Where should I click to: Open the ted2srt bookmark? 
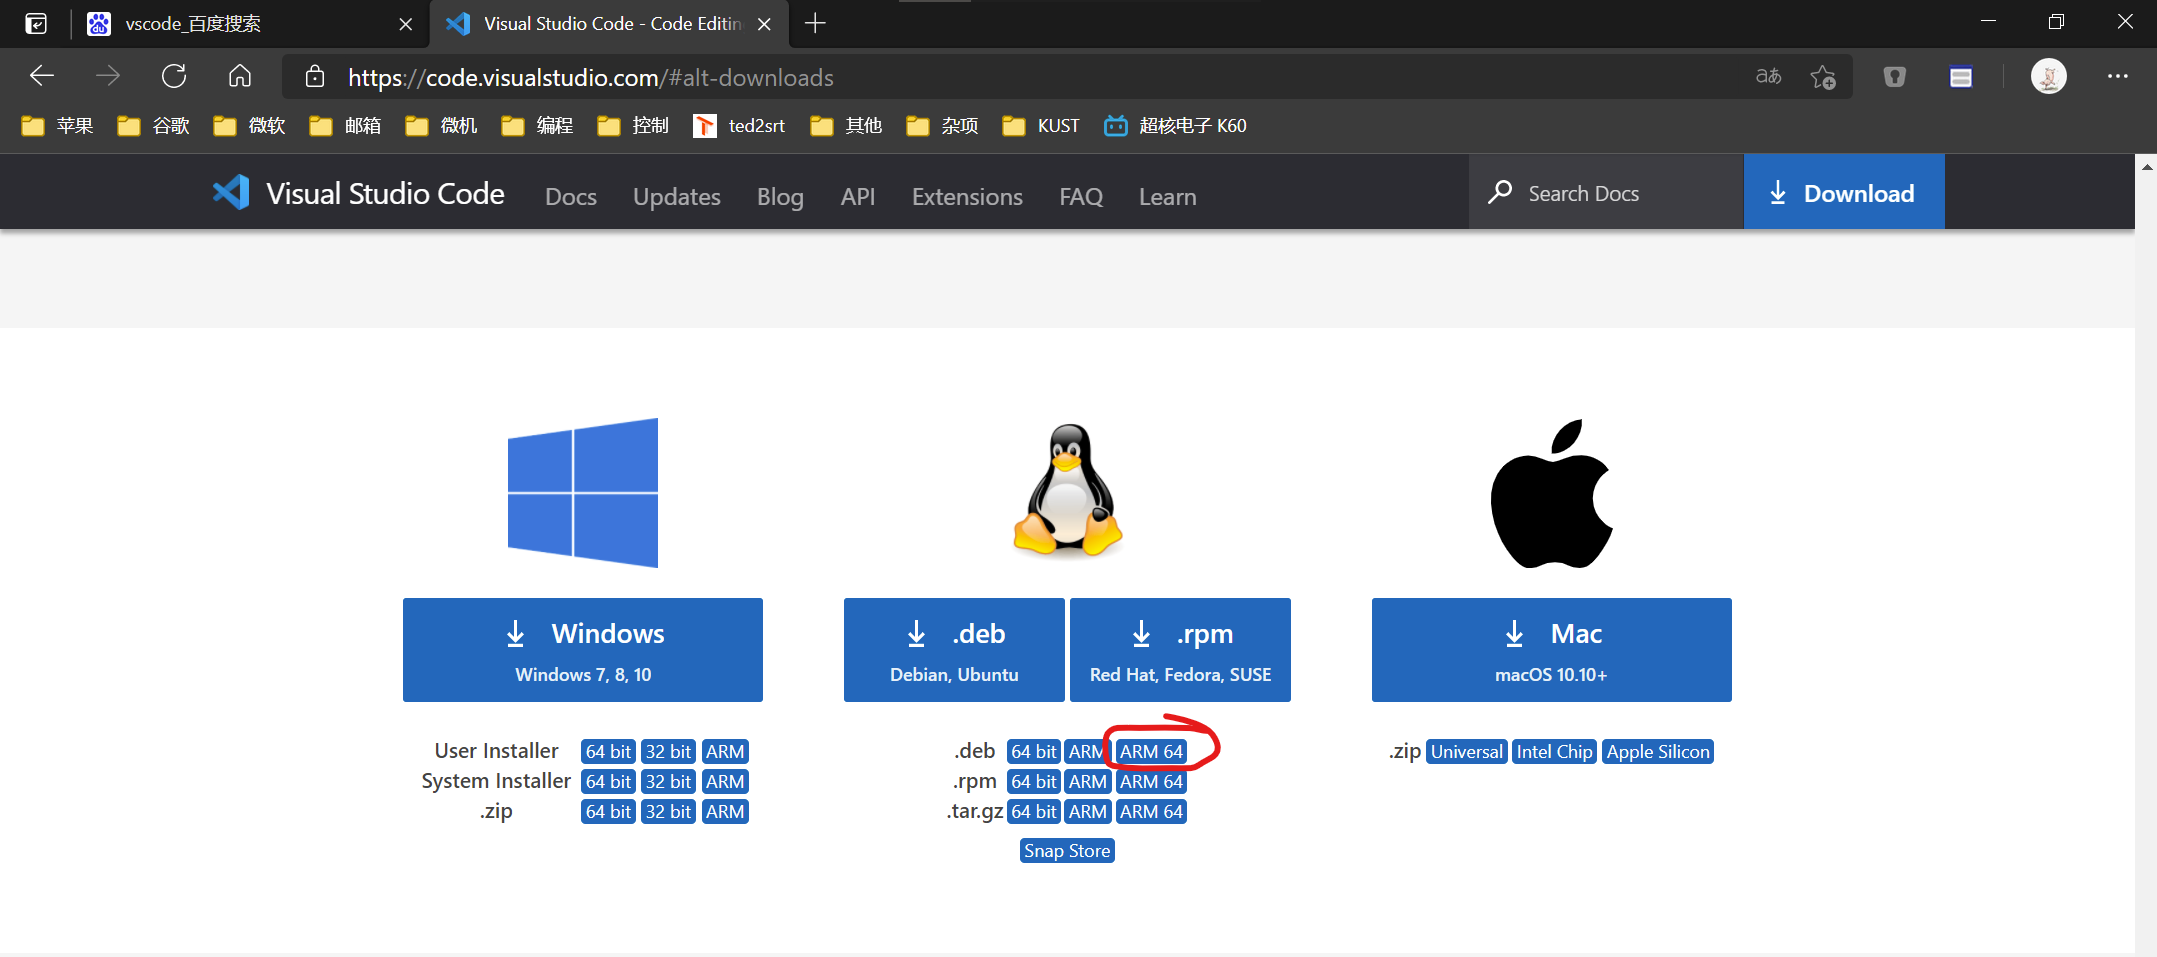tap(739, 126)
